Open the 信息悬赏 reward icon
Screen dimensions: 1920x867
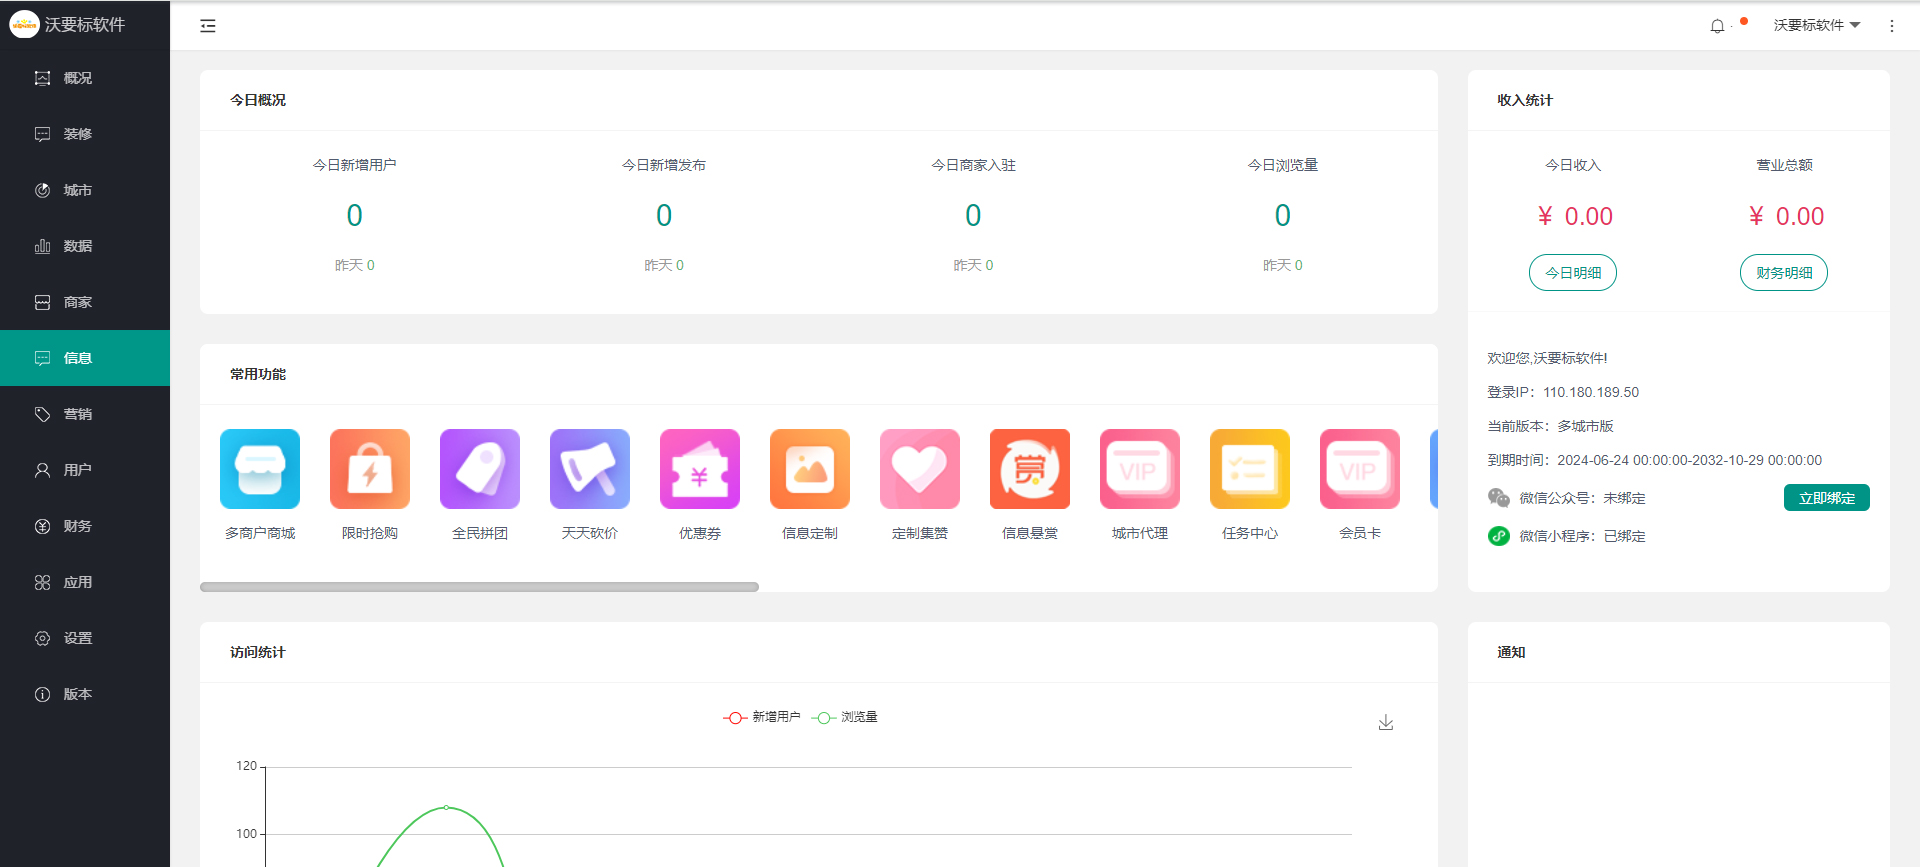coord(1030,469)
